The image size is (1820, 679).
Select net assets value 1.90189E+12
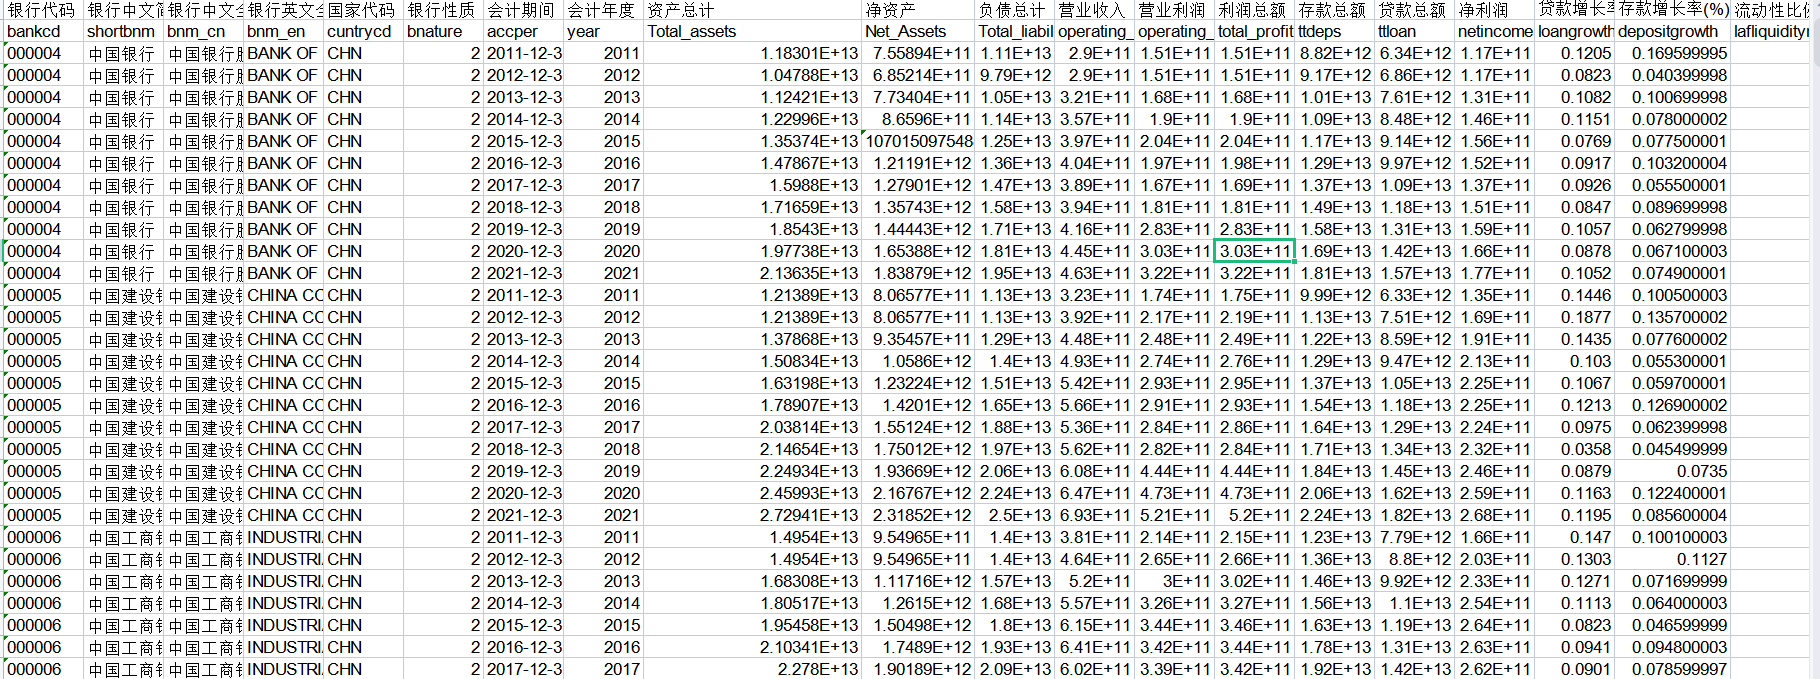tap(918, 669)
